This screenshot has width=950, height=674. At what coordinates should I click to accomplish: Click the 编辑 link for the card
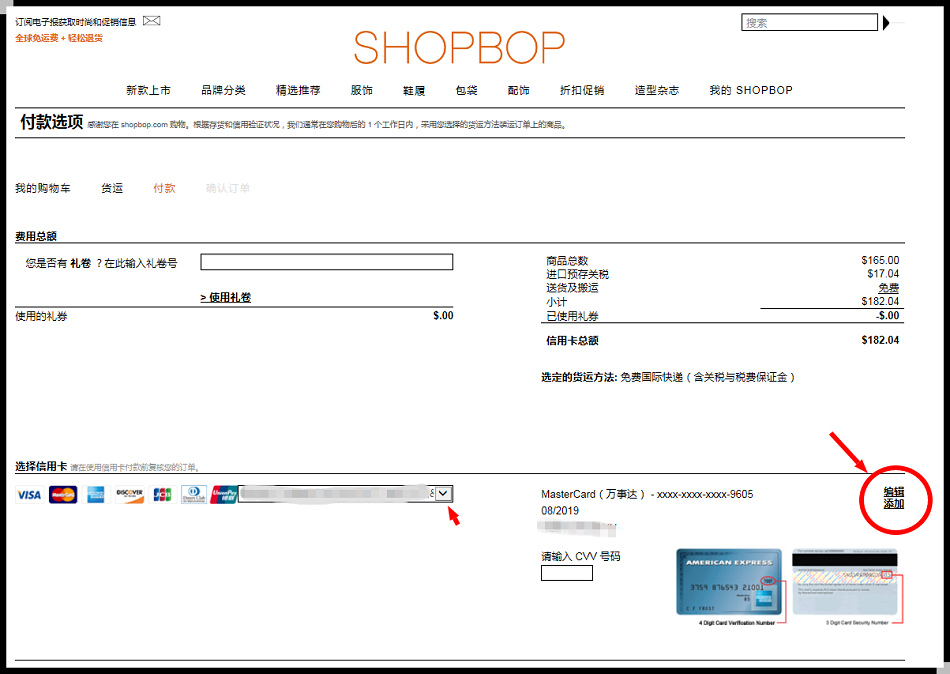[894, 492]
